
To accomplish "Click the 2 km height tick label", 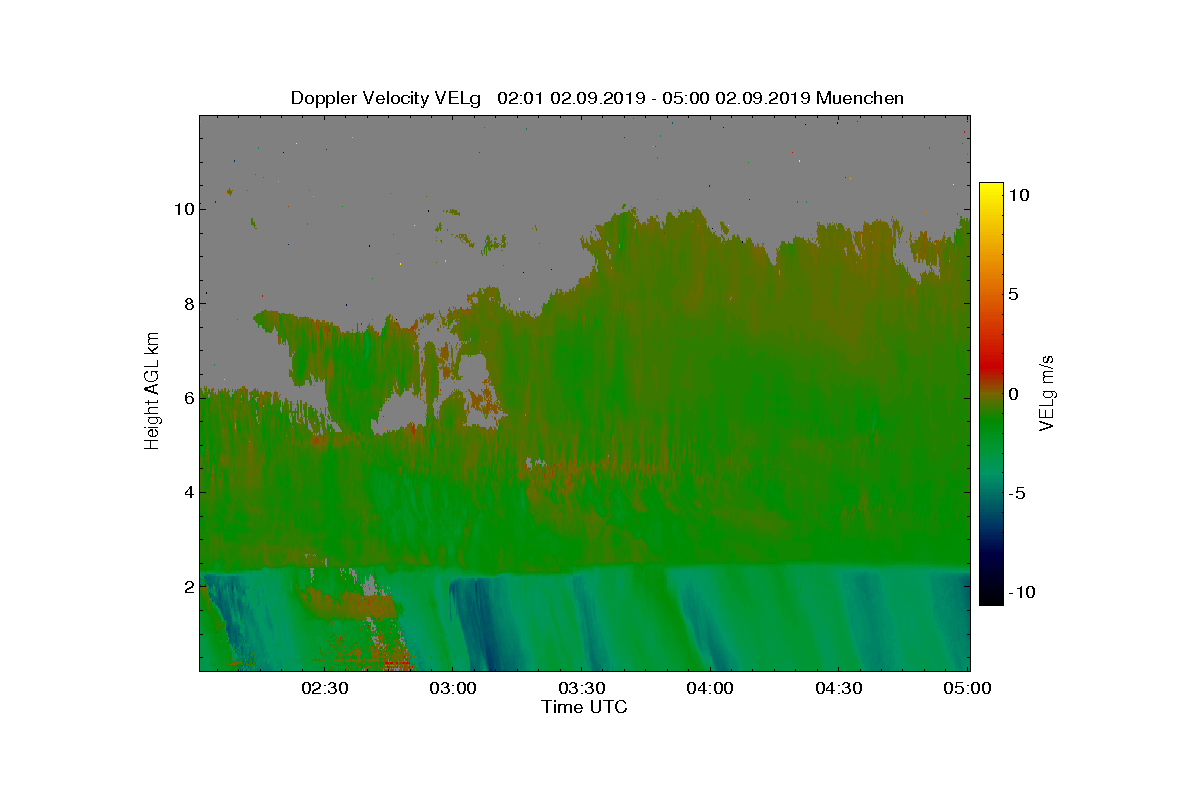I will [x=187, y=587].
